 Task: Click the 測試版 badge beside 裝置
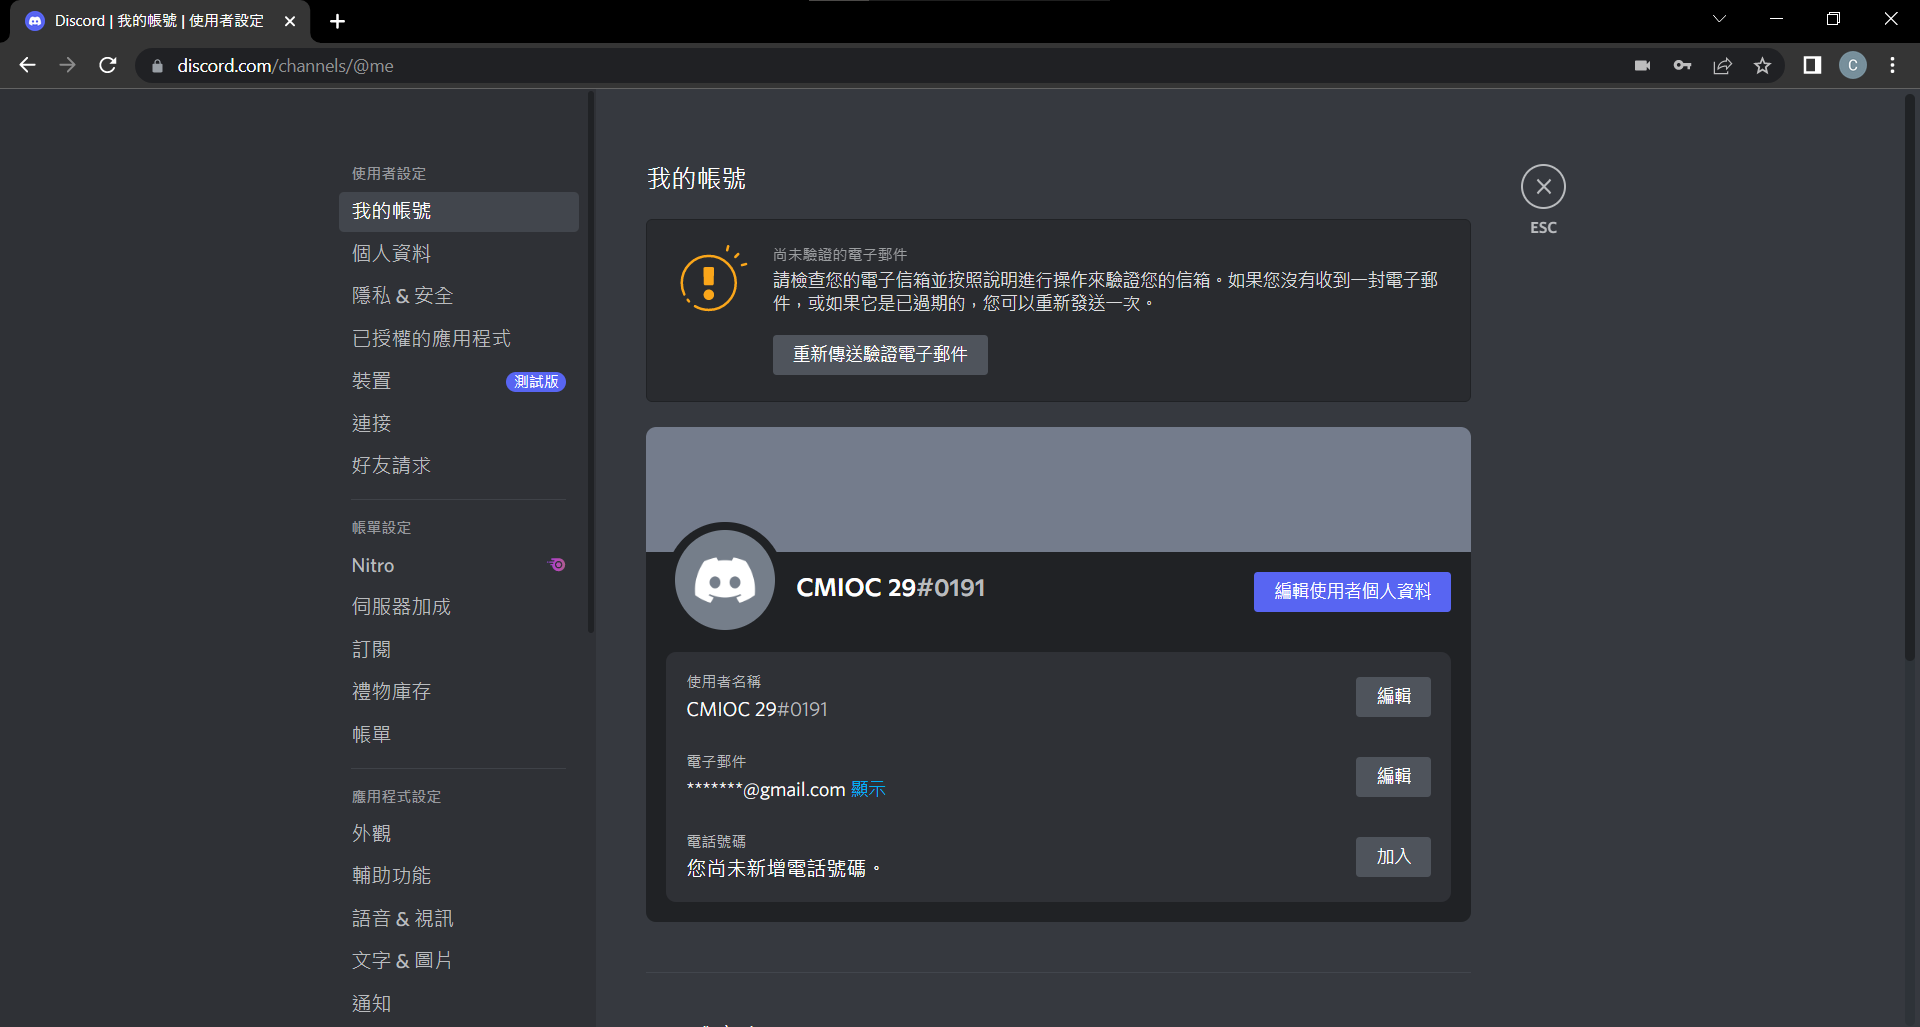tap(536, 382)
